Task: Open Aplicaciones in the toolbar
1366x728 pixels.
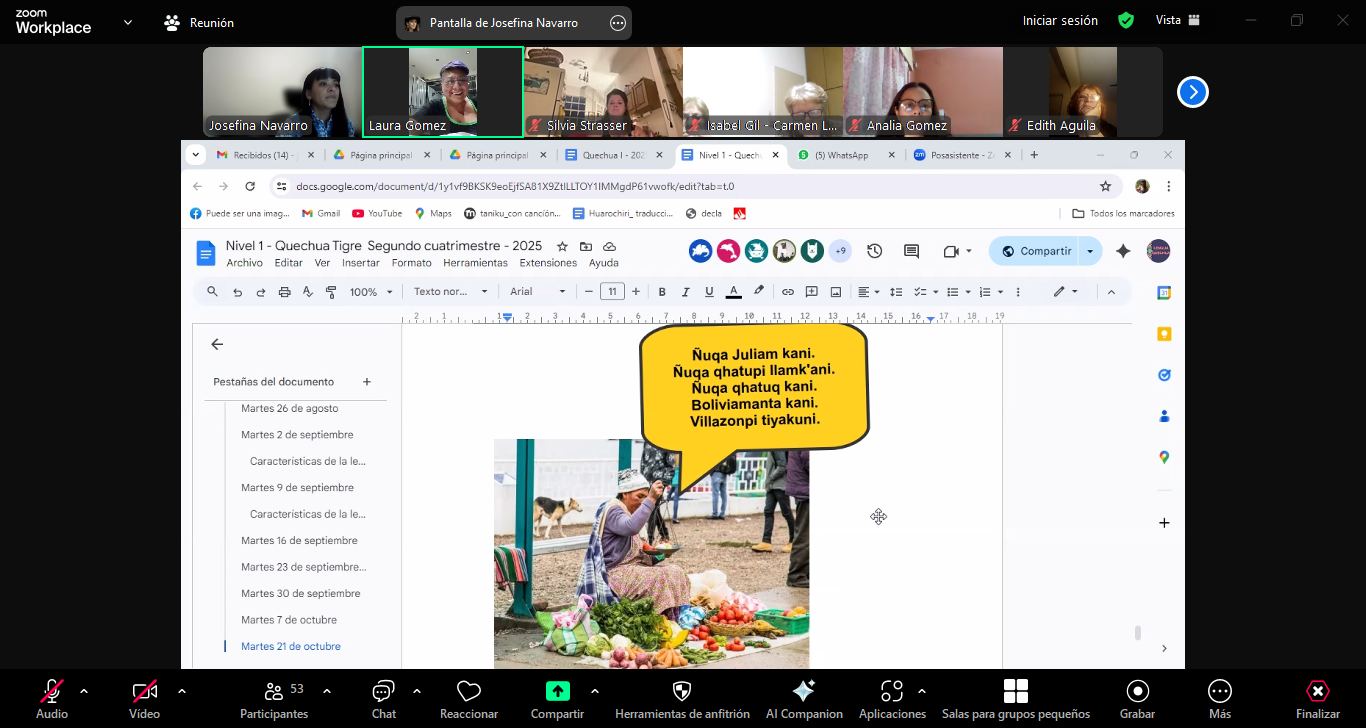Action: coord(891,692)
